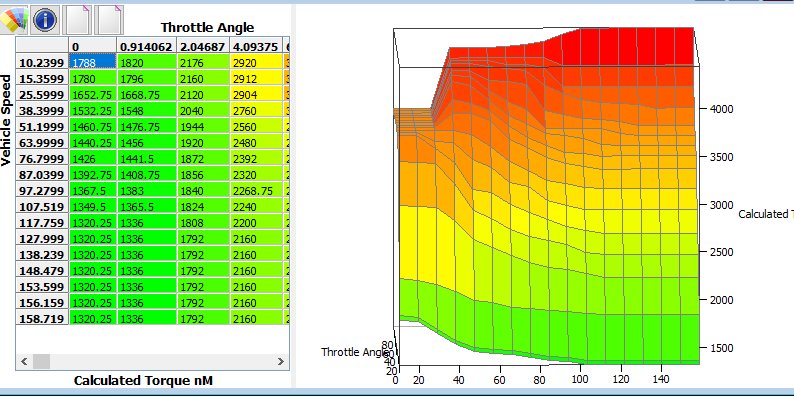
Task: Select the 2.04687 throttle angle column header
Action: pyautogui.click(x=203, y=47)
